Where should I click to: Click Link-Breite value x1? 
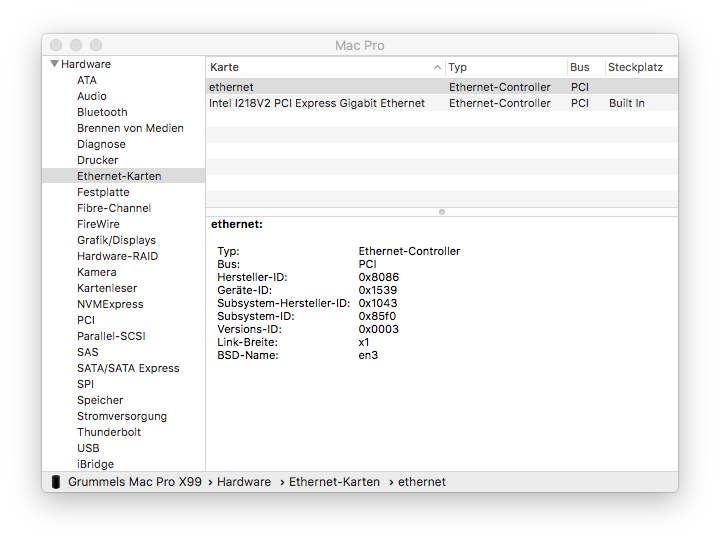tap(364, 343)
